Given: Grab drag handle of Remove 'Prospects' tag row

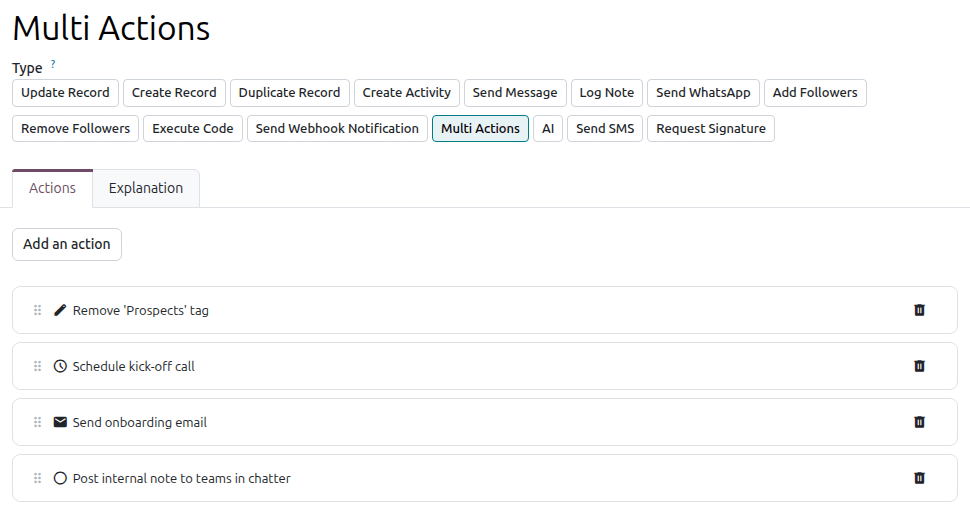Looking at the screenshot, I should [37, 310].
